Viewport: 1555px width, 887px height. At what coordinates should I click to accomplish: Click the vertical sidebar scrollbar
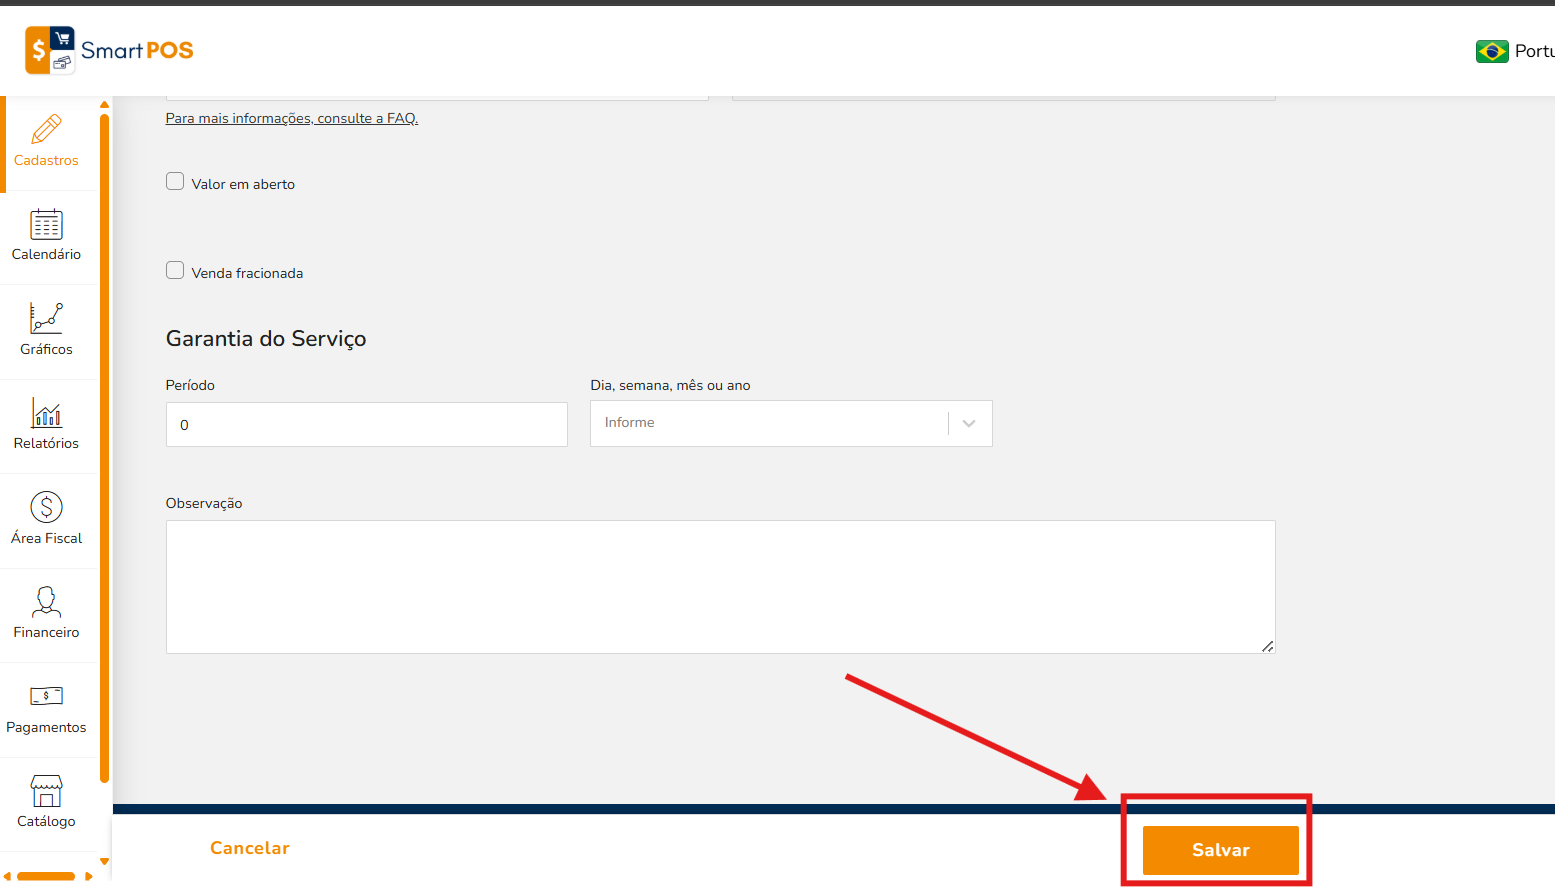click(104, 450)
